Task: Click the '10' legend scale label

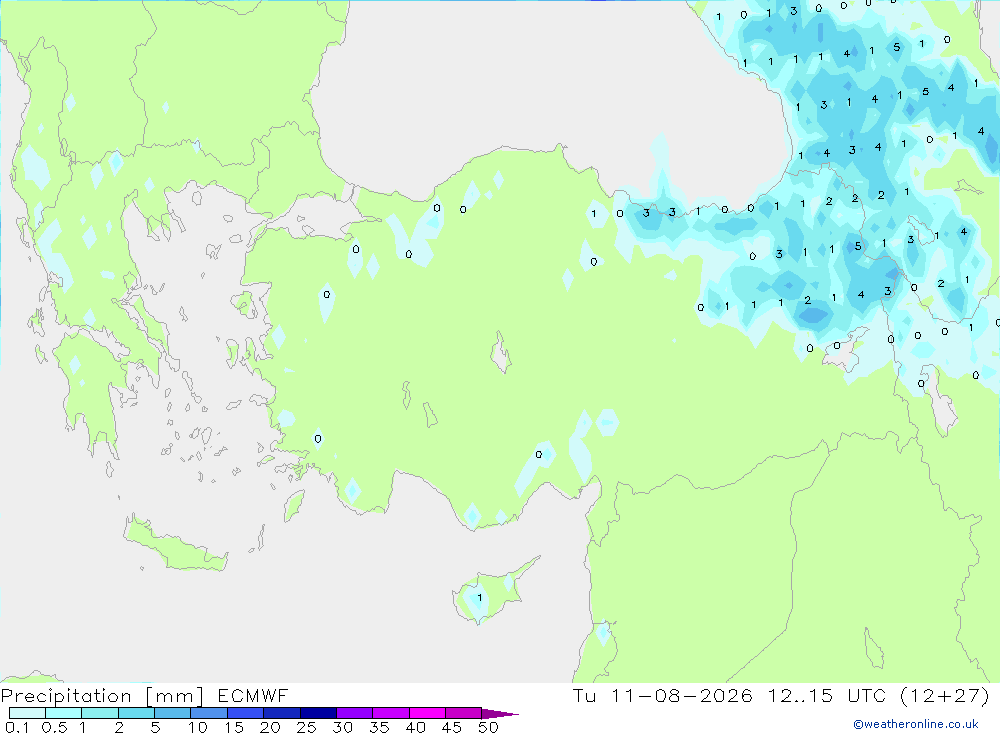Action: pos(198,727)
